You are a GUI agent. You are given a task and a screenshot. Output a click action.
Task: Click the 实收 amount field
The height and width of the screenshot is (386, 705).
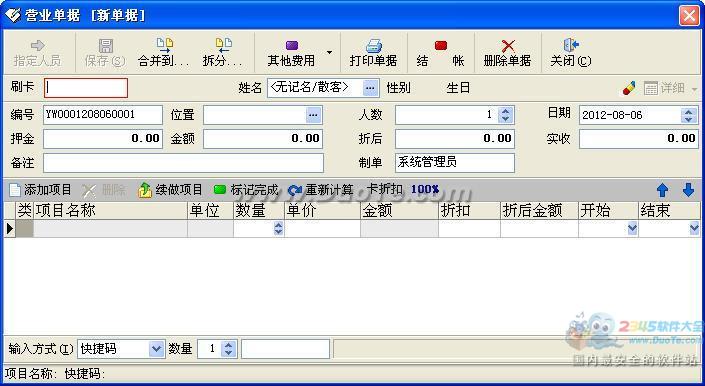[x=639, y=138]
